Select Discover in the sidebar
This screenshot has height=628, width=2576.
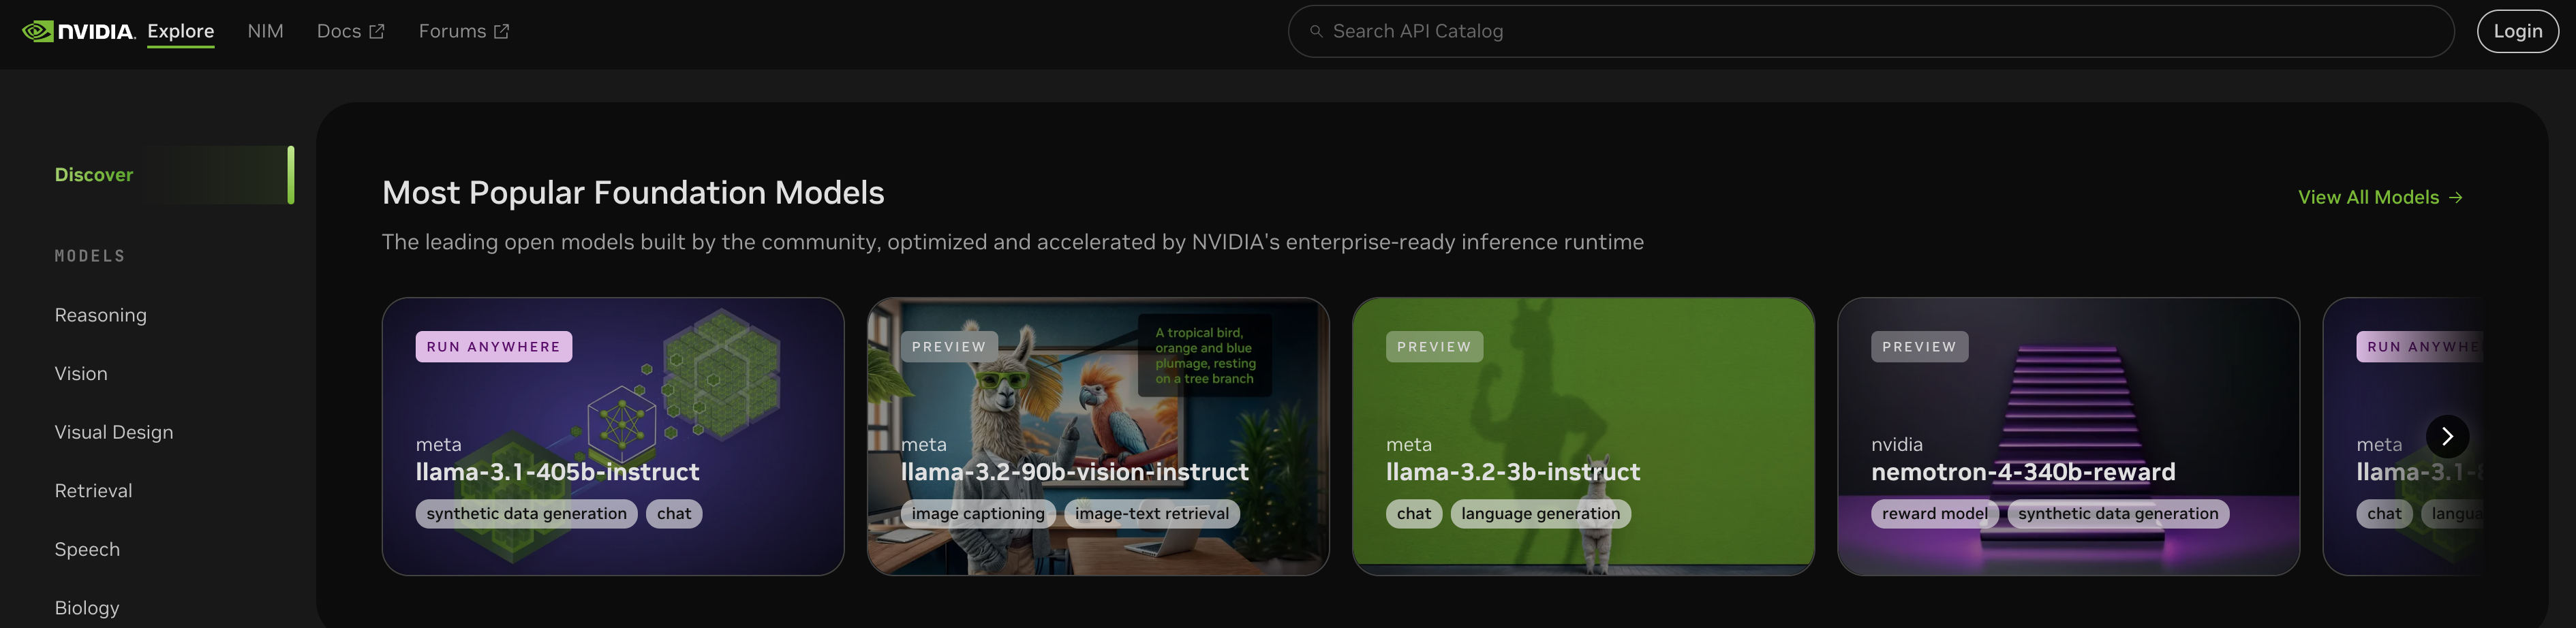pos(94,175)
